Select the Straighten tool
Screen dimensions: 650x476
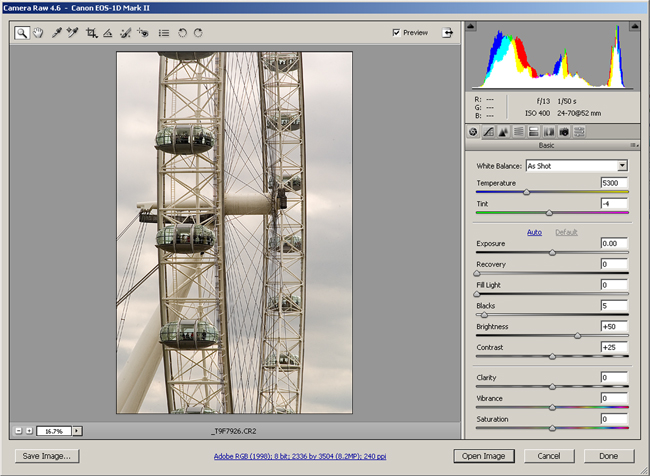coord(108,33)
